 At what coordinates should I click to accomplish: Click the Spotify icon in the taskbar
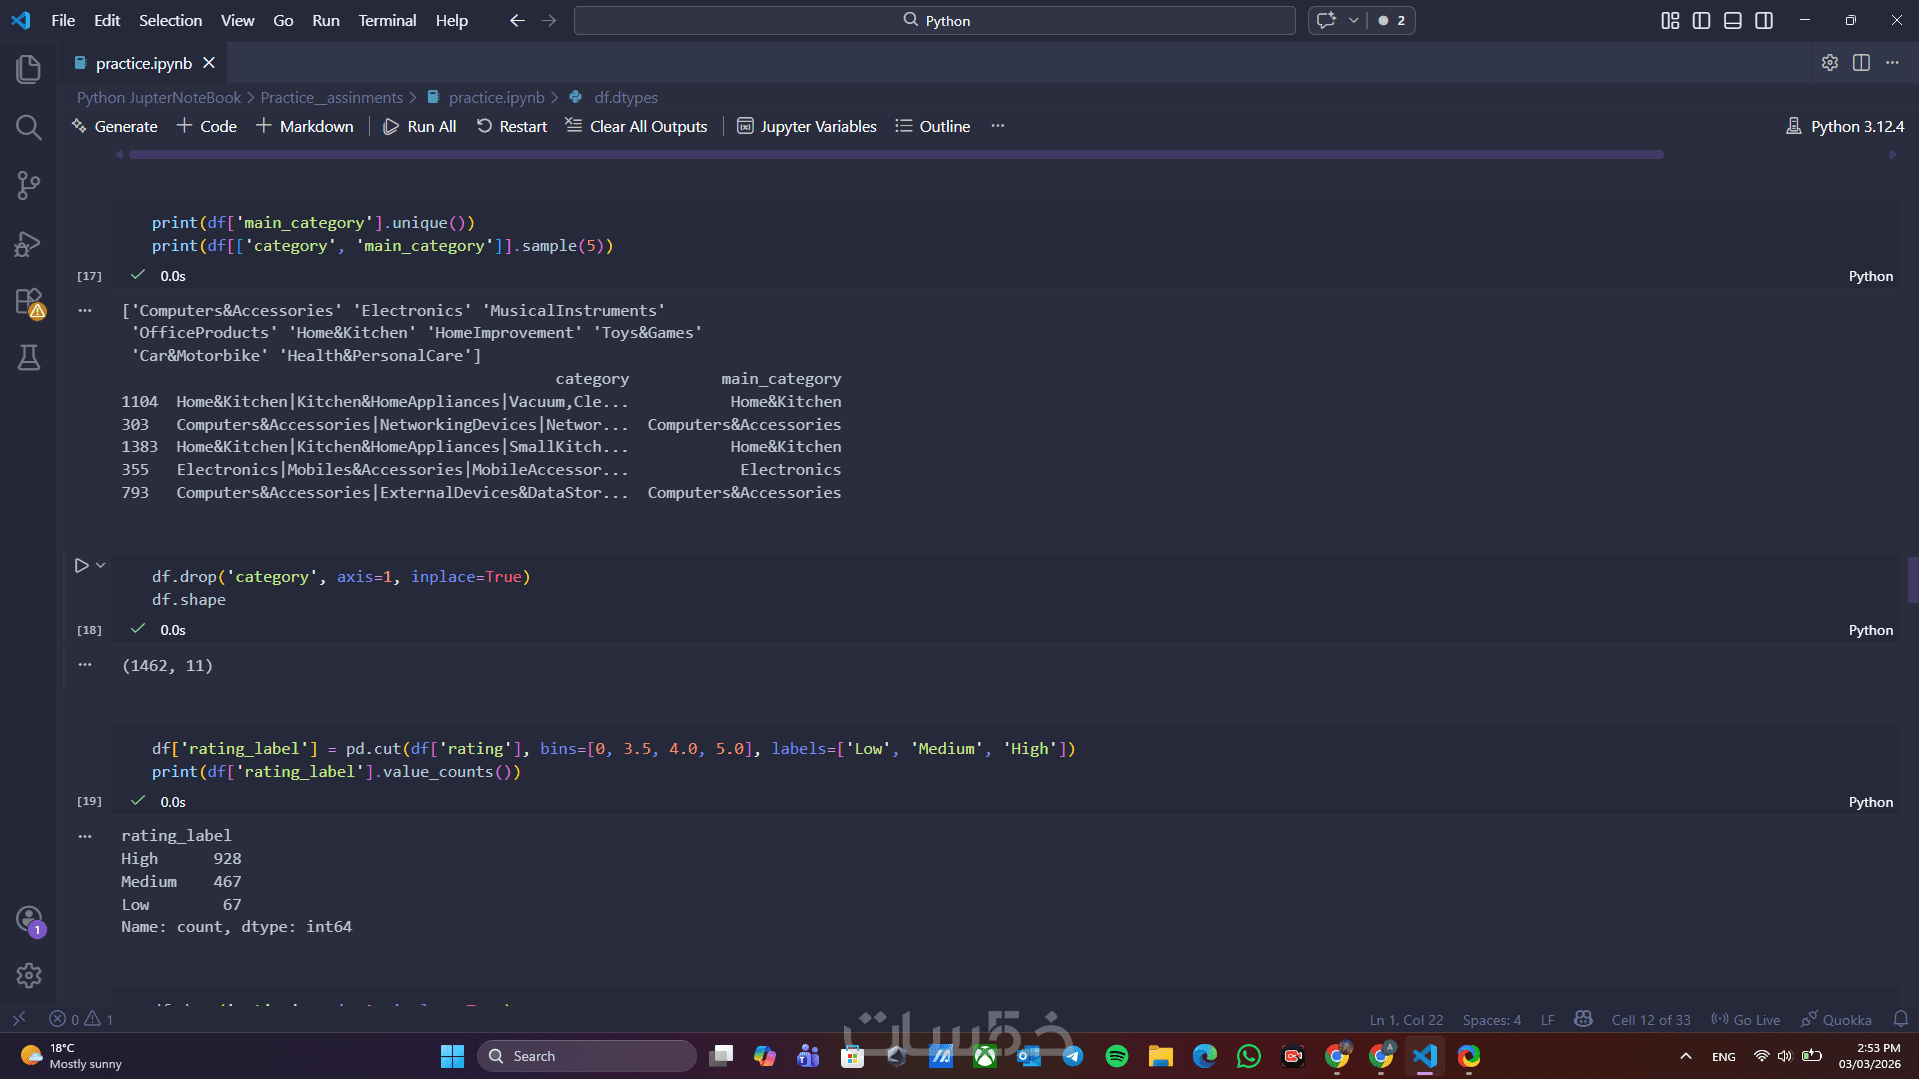(x=1116, y=1056)
